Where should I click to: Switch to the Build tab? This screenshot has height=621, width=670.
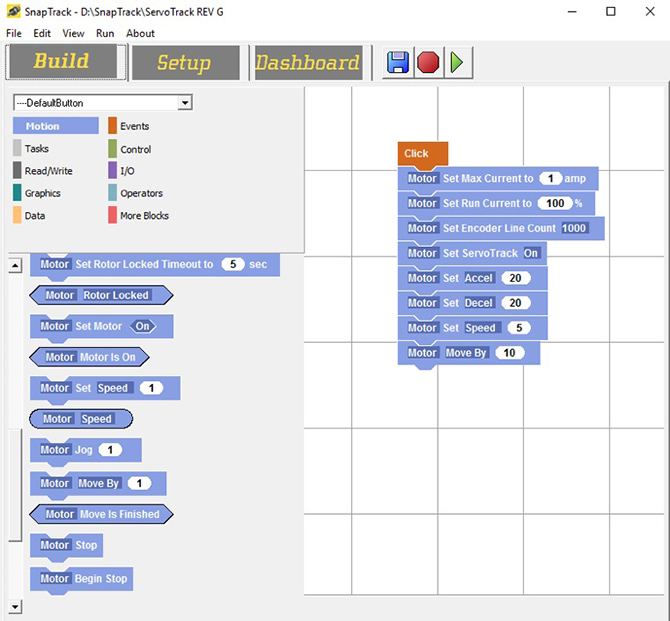pyautogui.click(x=63, y=62)
